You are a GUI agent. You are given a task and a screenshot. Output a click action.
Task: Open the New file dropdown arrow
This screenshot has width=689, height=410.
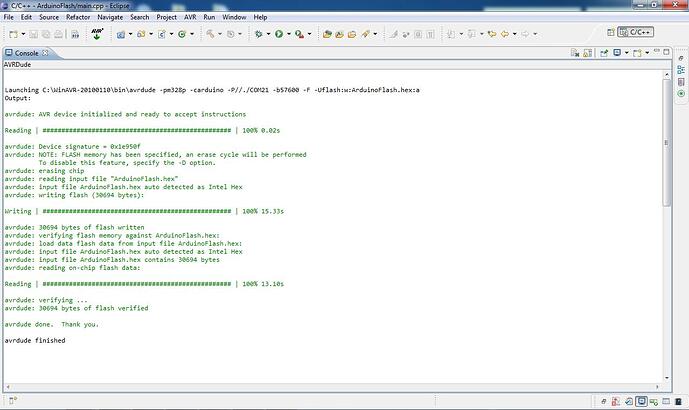[23, 34]
